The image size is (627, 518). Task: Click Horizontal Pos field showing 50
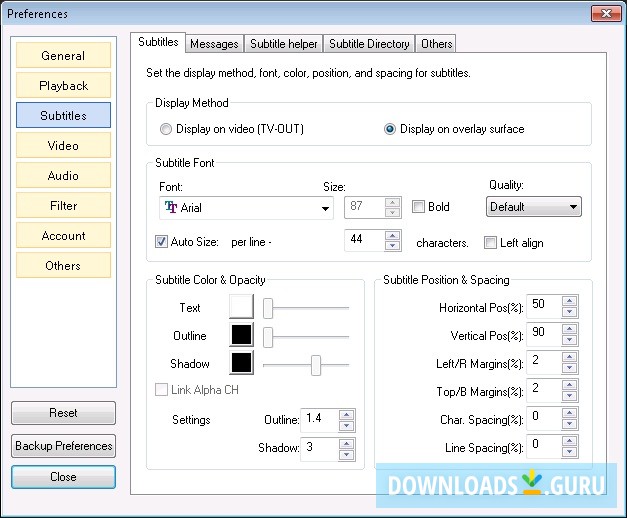(x=544, y=306)
